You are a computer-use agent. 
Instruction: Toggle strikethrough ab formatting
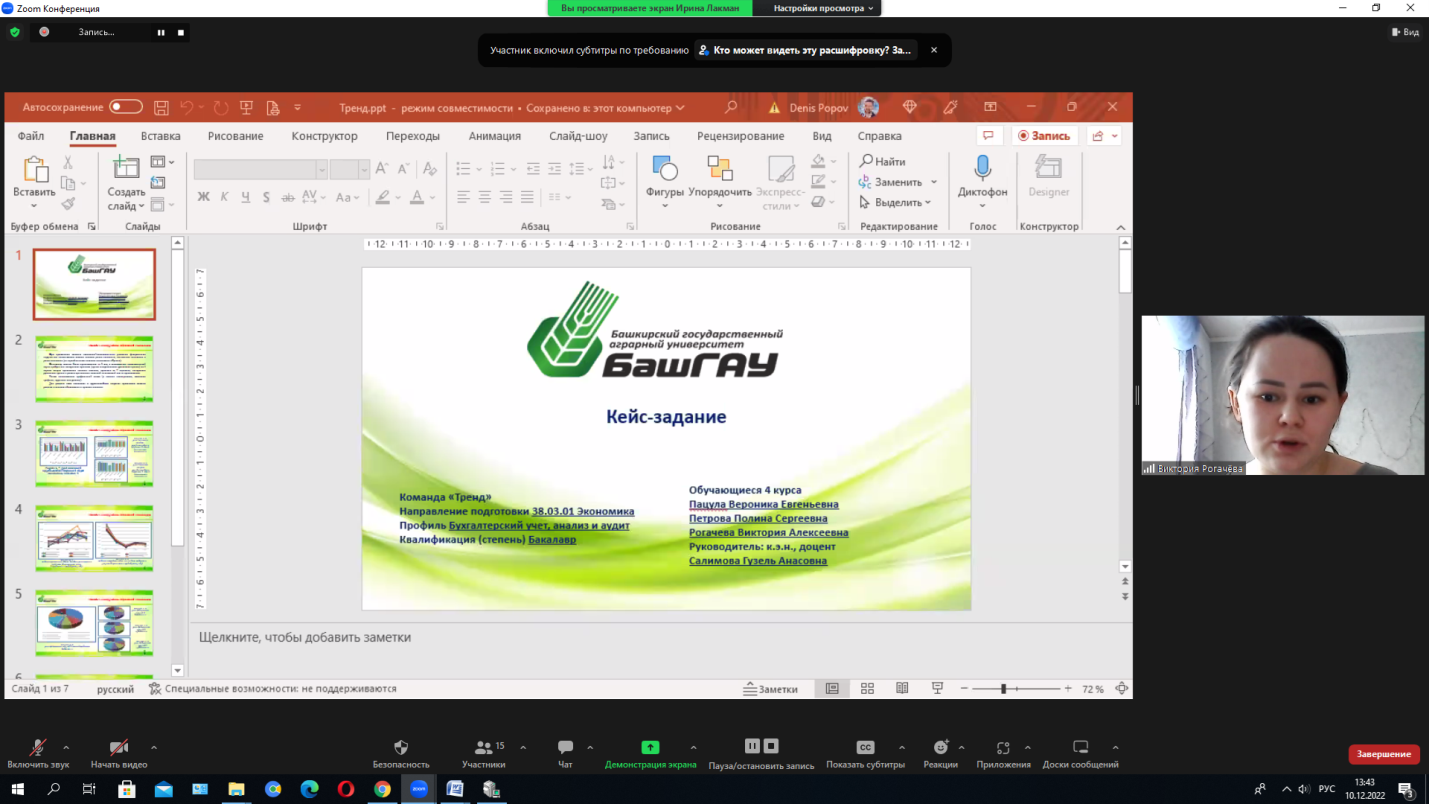pyautogui.click(x=286, y=197)
